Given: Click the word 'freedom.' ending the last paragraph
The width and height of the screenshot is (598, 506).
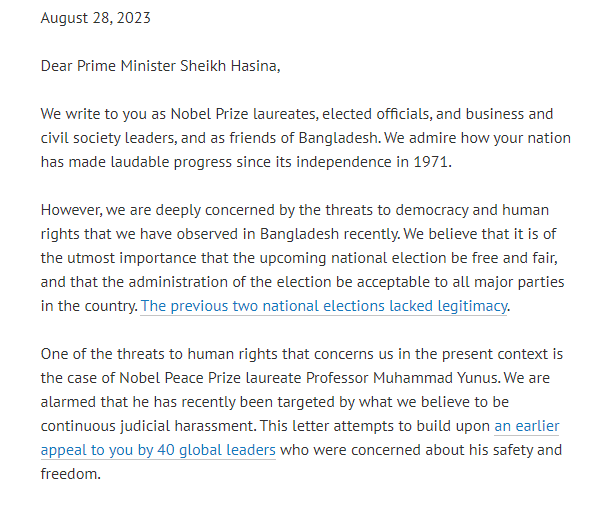Looking at the screenshot, I should pos(71,474).
